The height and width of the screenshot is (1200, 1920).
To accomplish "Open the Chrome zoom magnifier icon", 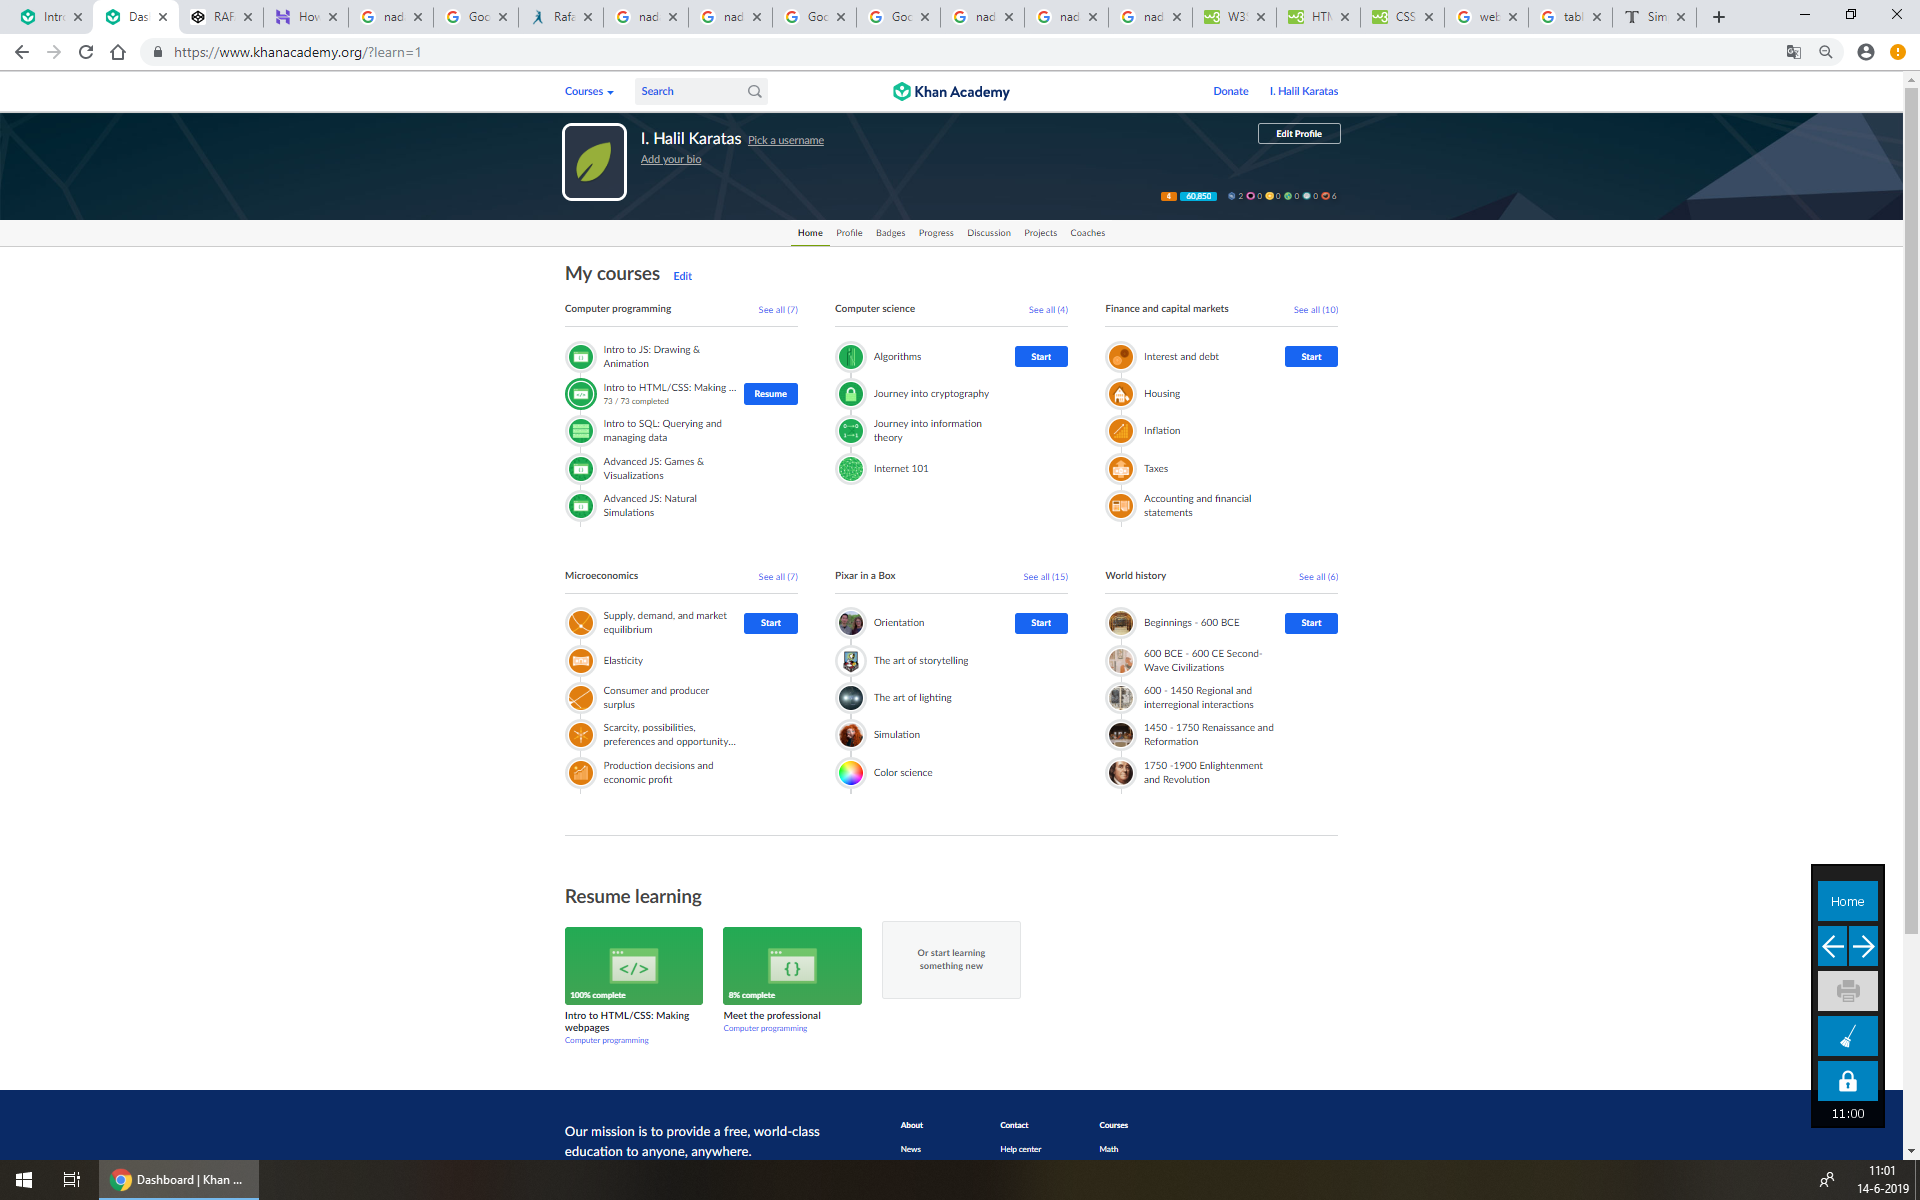I will tap(1826, 52).
